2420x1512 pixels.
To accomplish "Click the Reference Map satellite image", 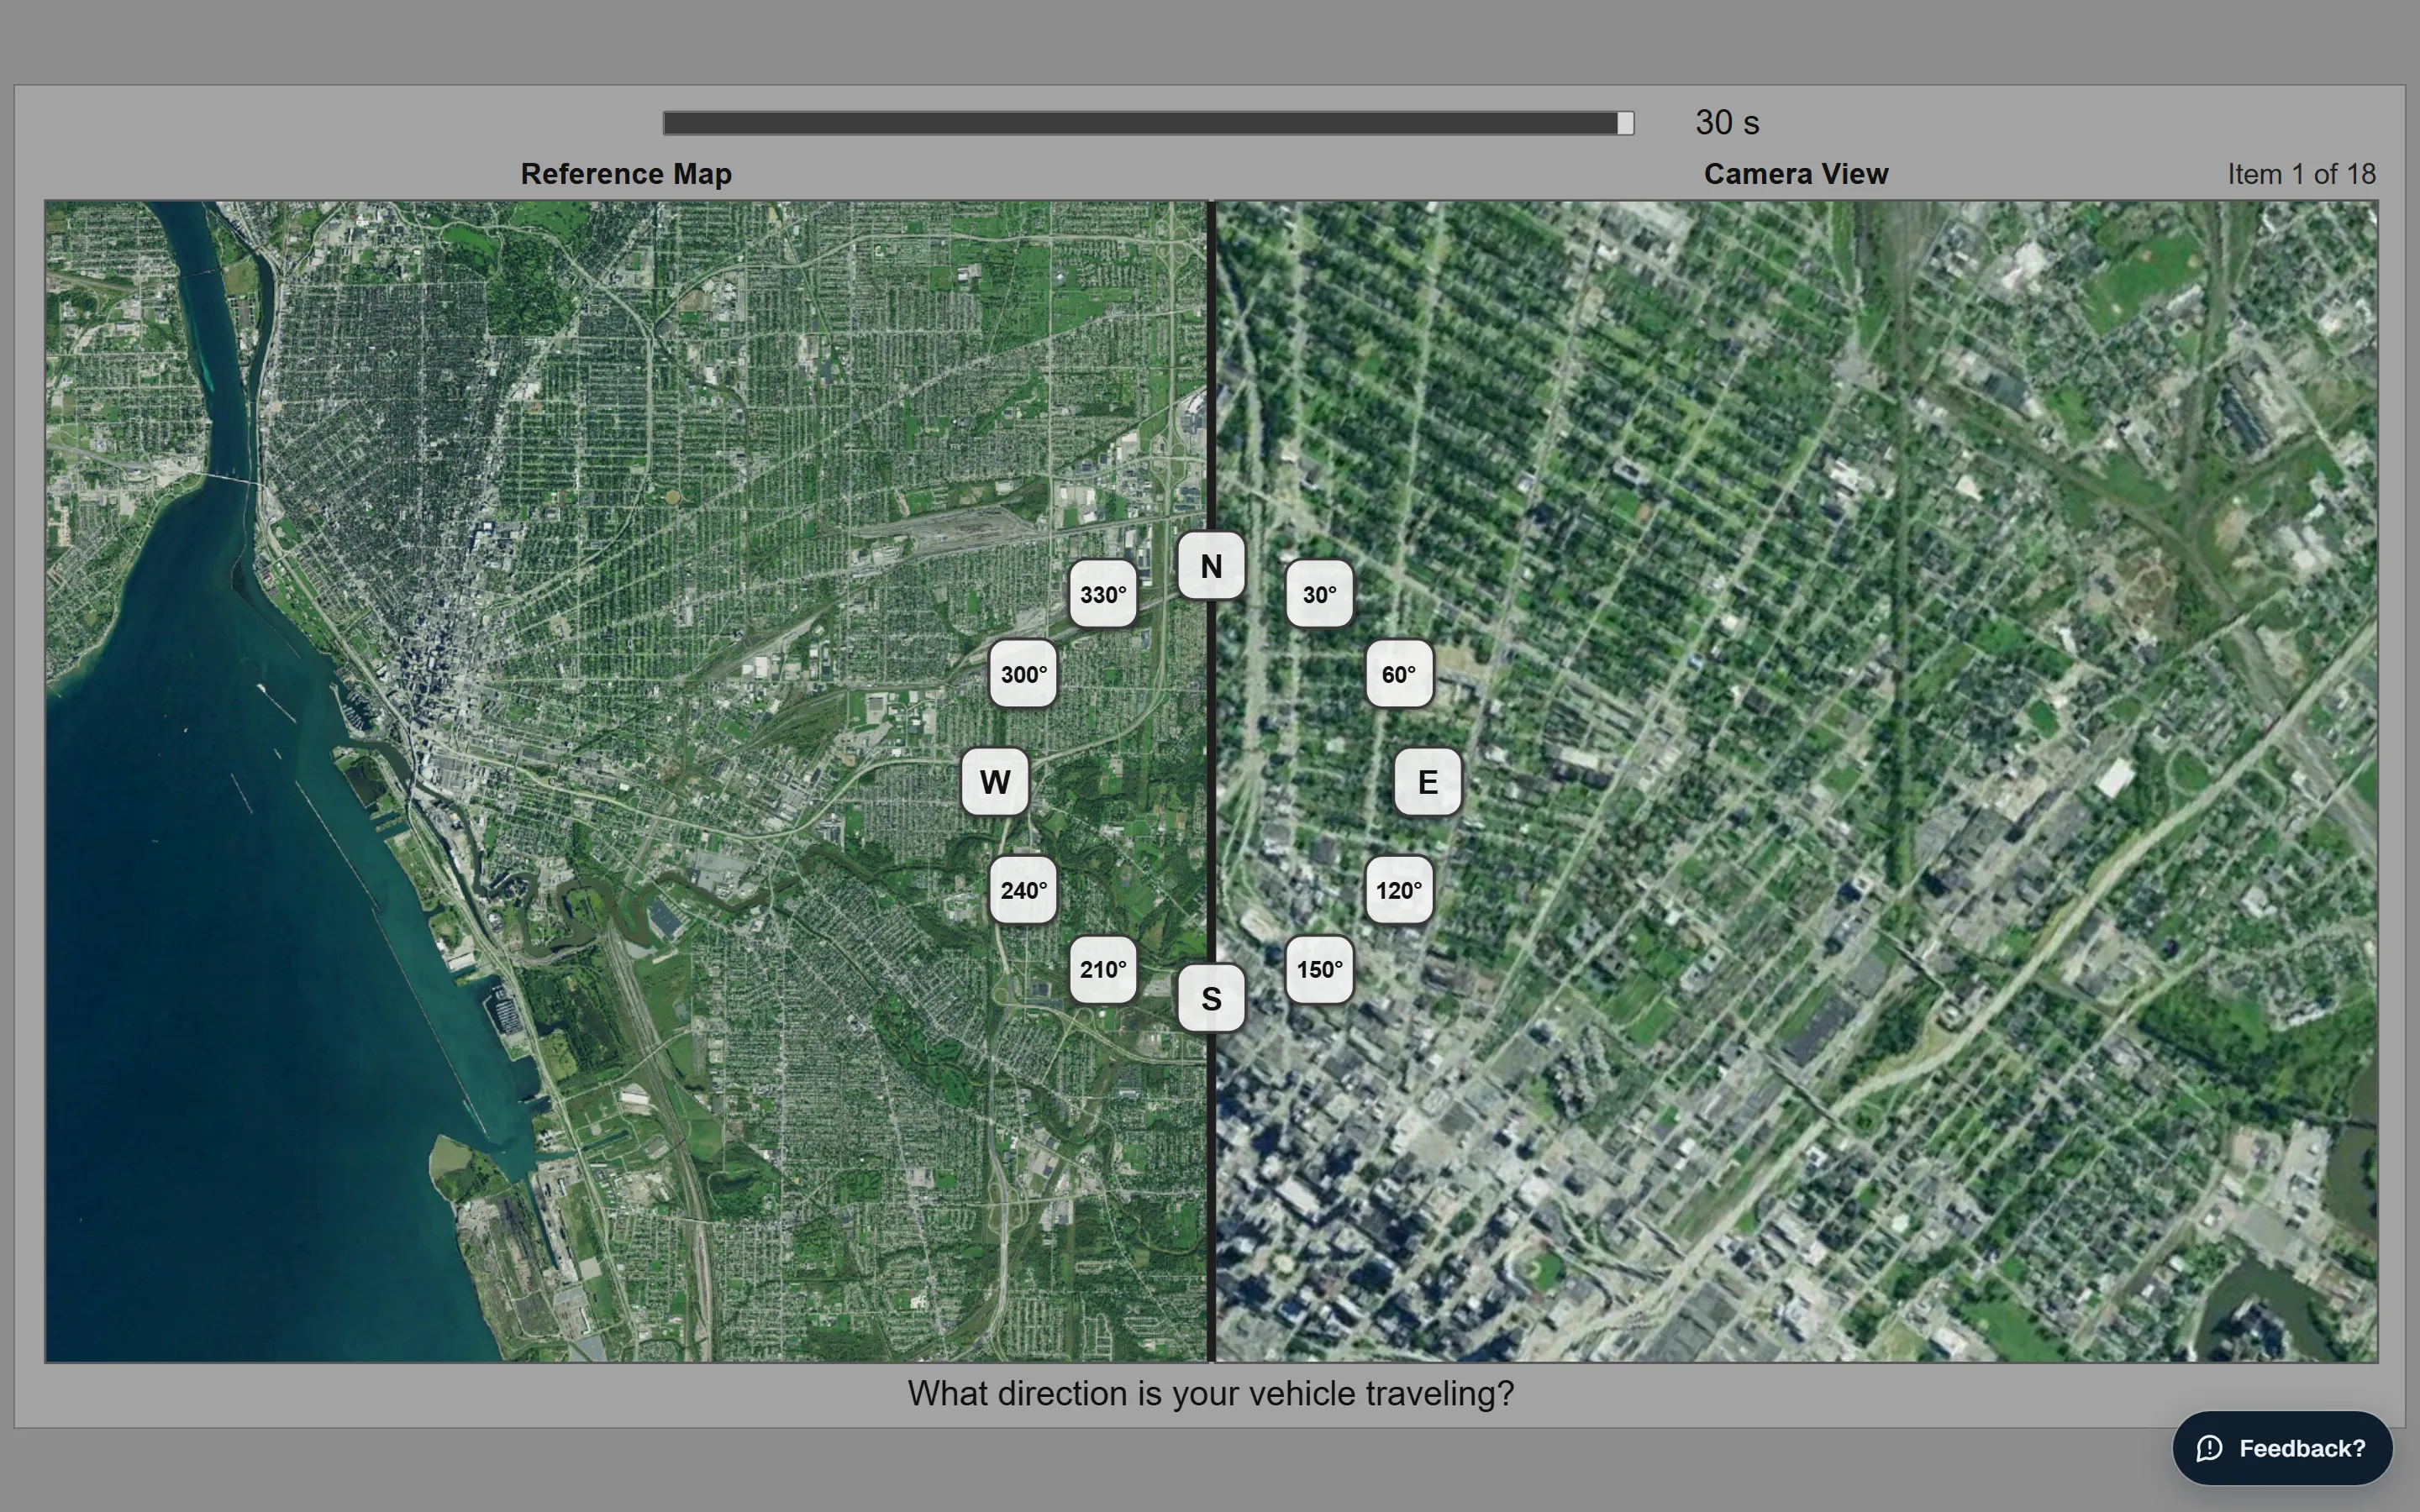I will (x=626, y=781).
